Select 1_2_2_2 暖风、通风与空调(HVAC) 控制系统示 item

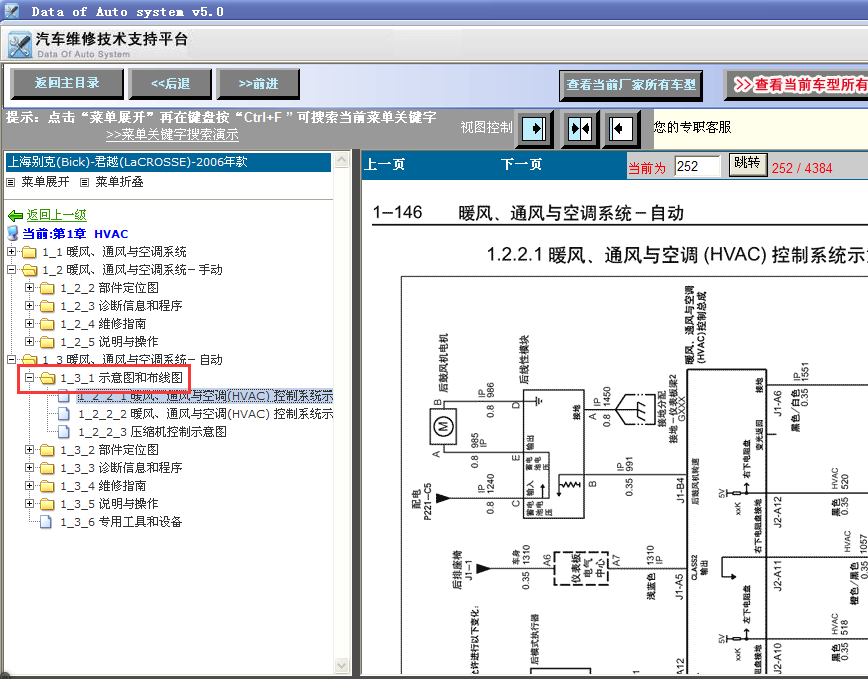pyautogui.click(x=205, y=414)
